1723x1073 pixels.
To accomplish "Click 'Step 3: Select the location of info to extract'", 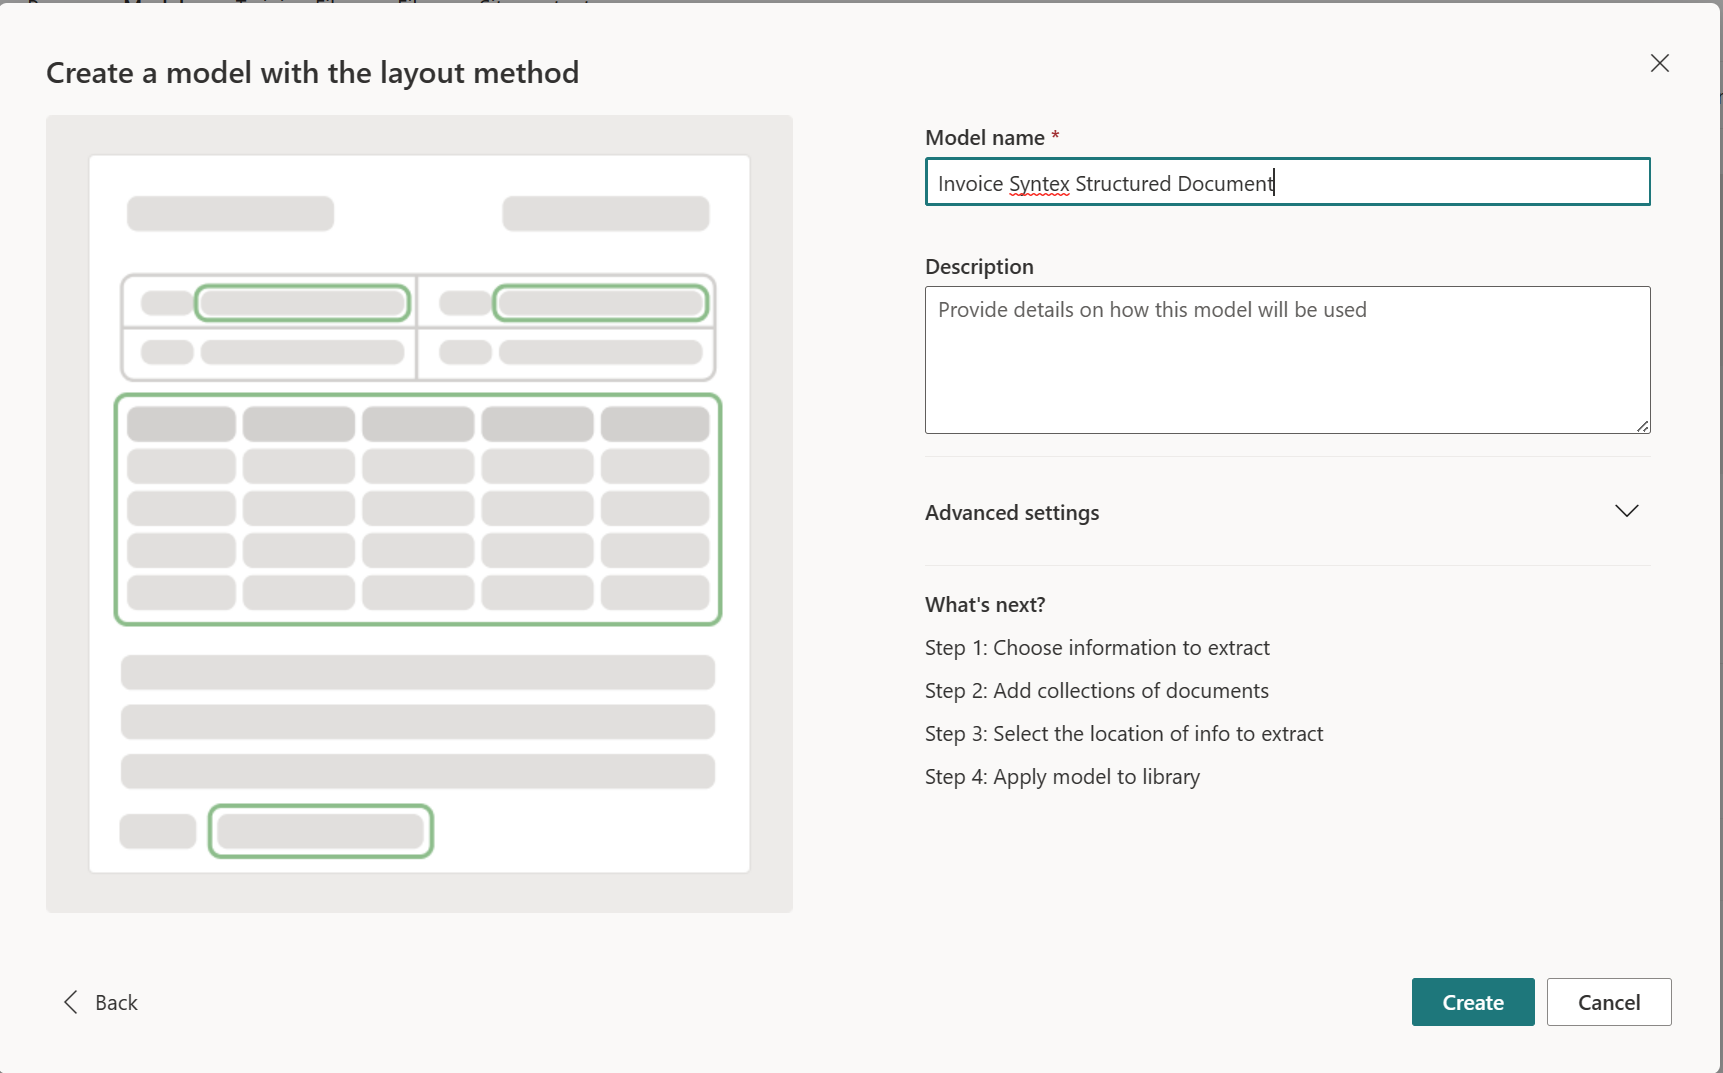I will pos(1124,734).
